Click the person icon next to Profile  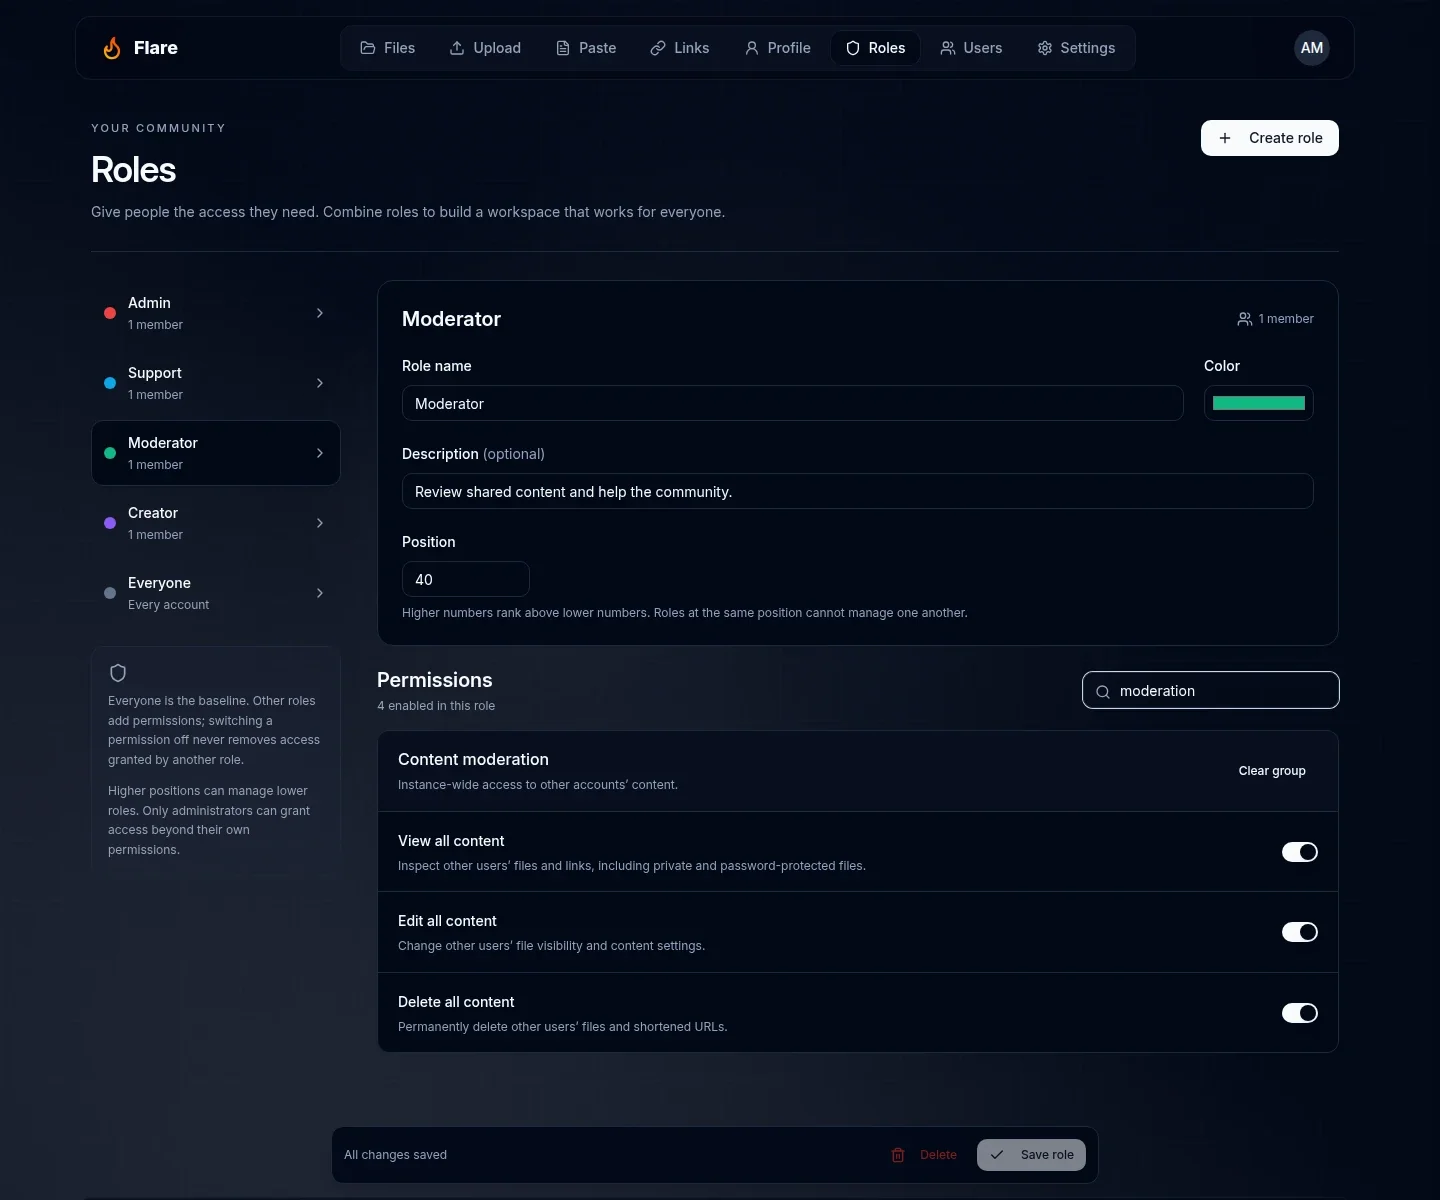coord(752,48)
